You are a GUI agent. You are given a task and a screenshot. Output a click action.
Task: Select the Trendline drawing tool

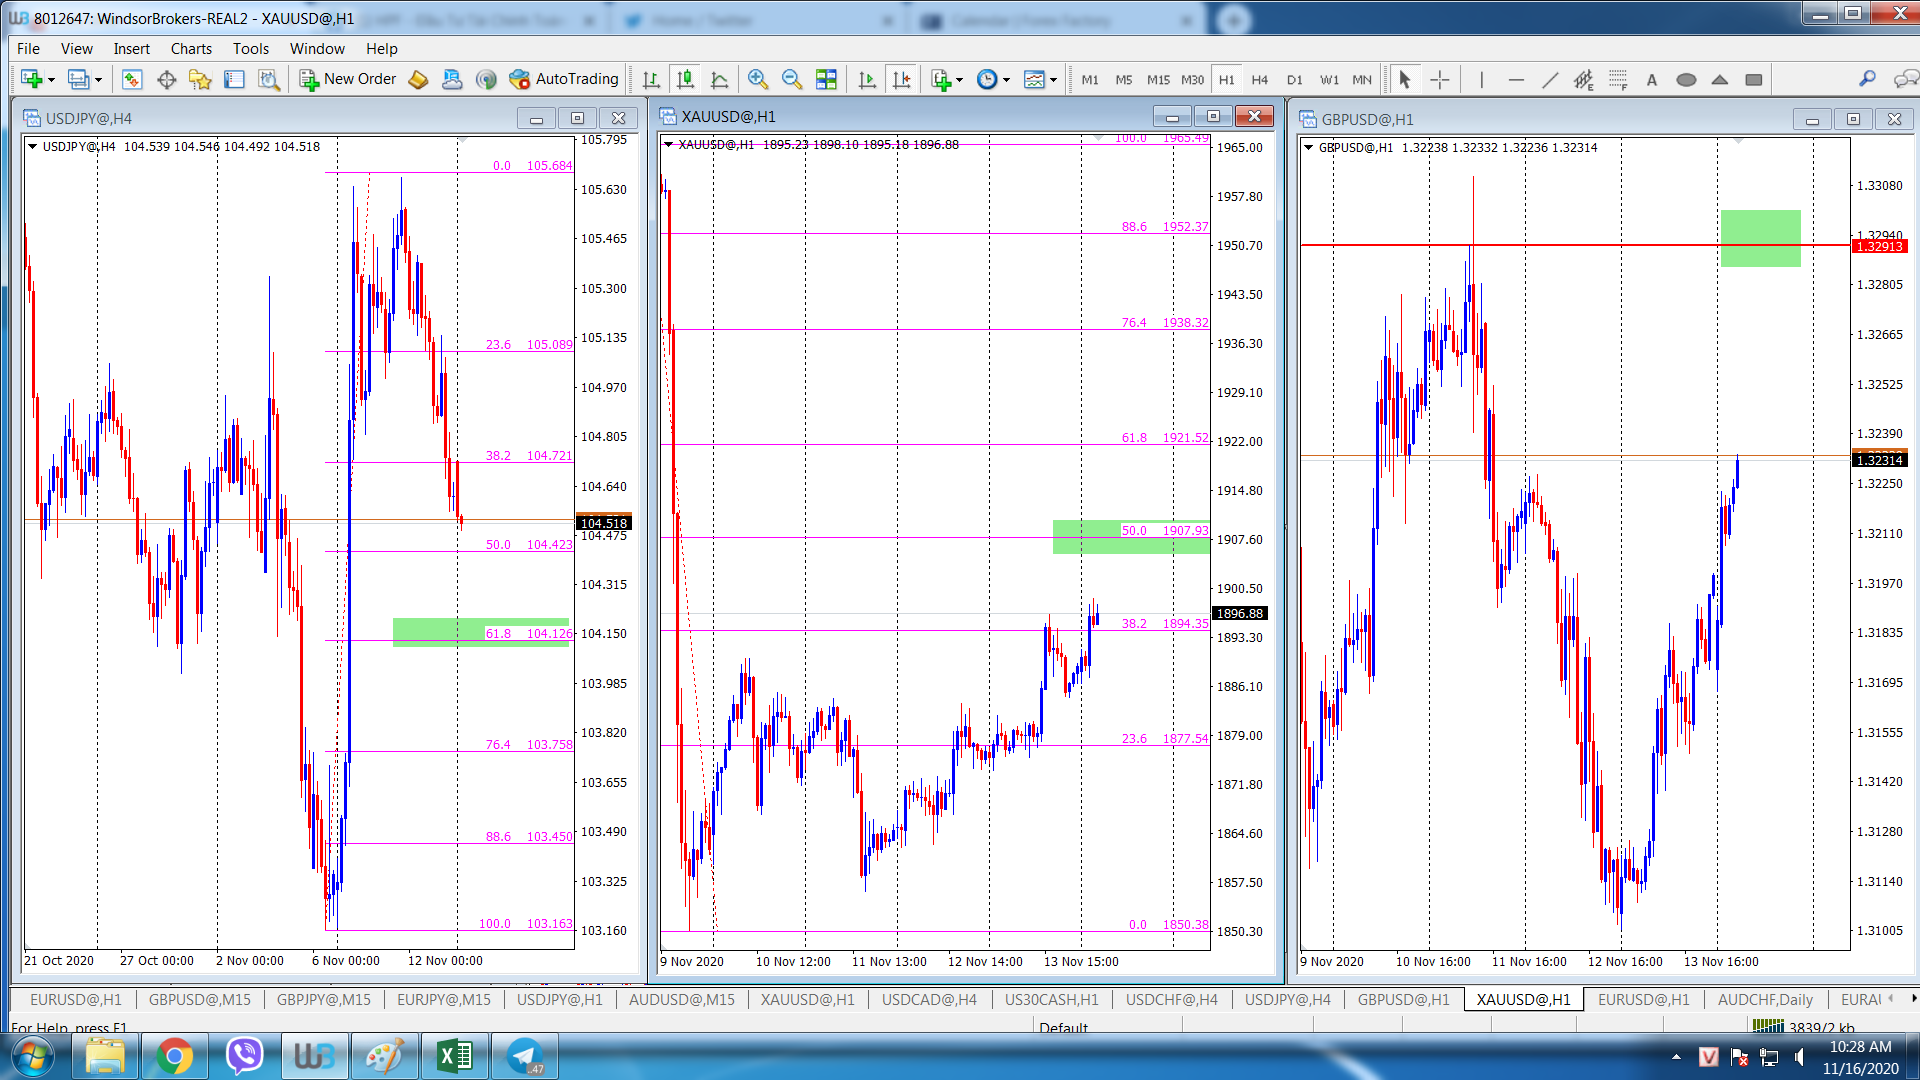pos(1550,79)
